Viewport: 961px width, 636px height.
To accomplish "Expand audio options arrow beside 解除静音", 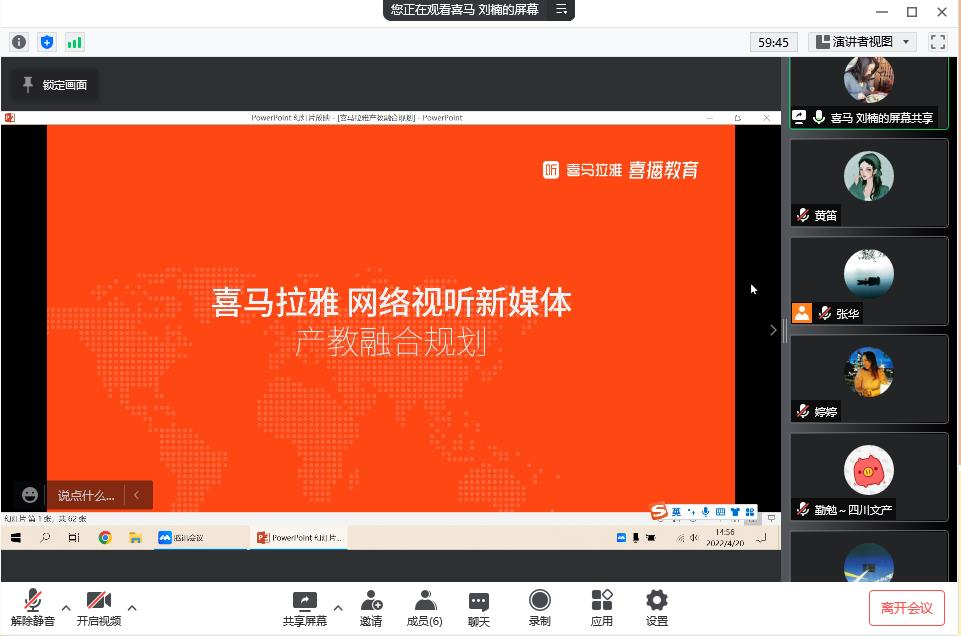I will pyautogui.click(x=66, y=607).
